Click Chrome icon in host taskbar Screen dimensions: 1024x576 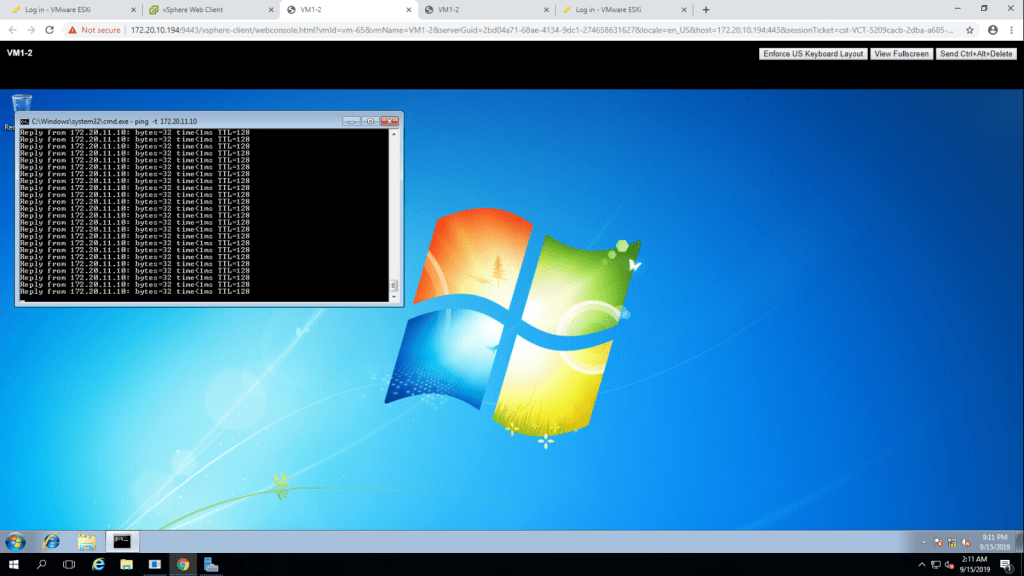pyautogui.click(x=183, y=565)
